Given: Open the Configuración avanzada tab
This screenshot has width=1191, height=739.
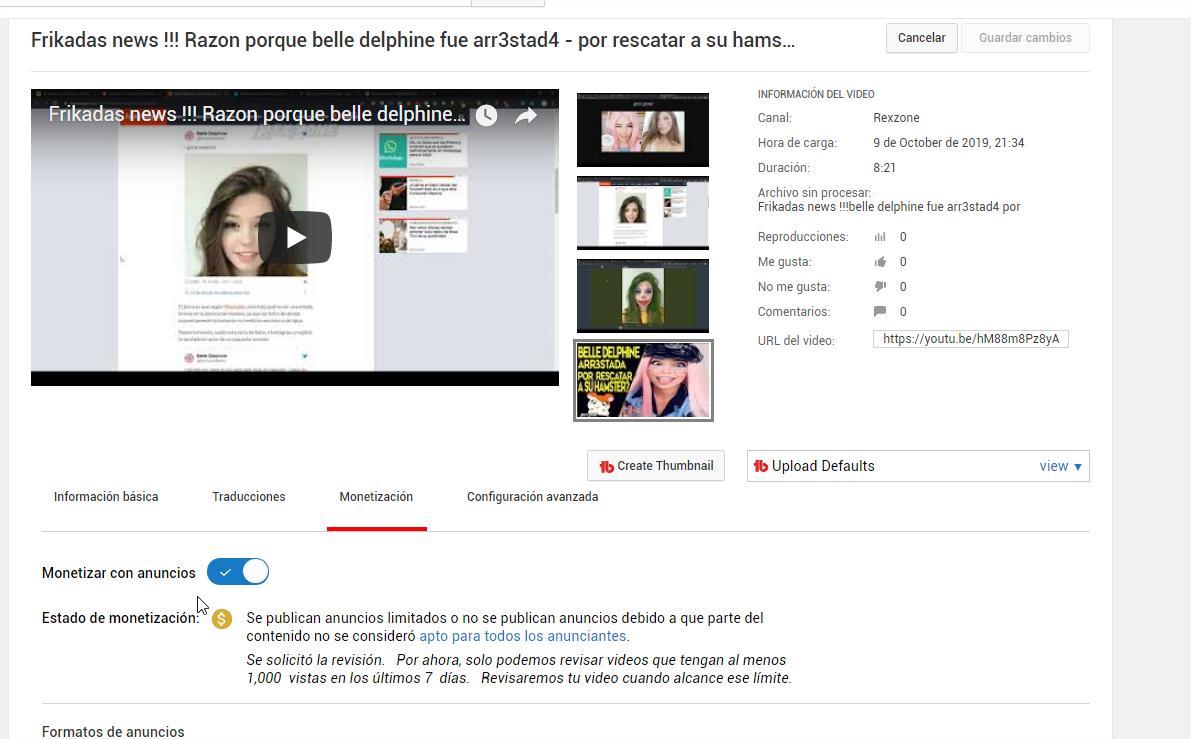Looking at the screenshot, I should tap(532, 497).
